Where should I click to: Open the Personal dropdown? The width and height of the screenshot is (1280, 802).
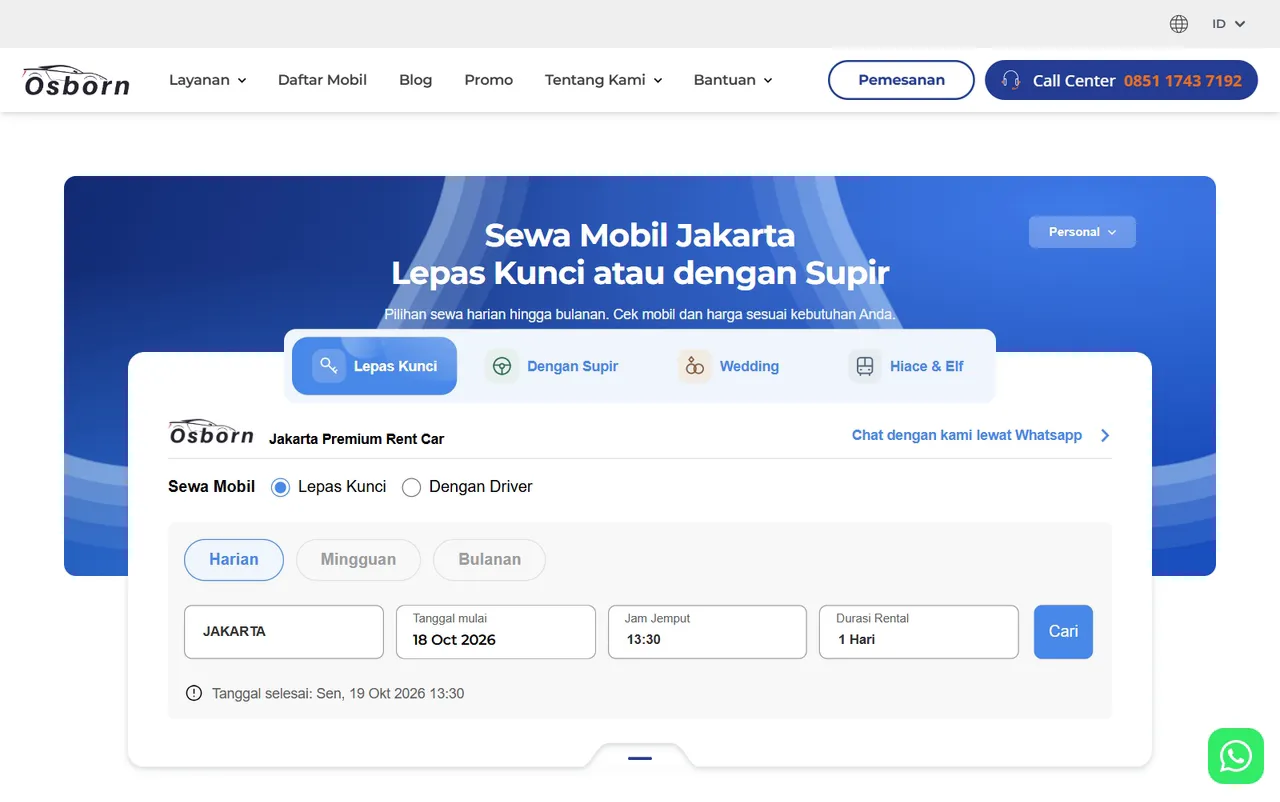pos(1082,232)
